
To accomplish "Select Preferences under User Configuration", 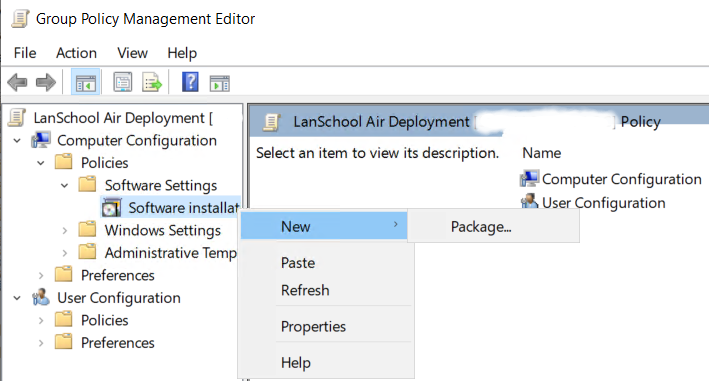I will coord(117,343).
